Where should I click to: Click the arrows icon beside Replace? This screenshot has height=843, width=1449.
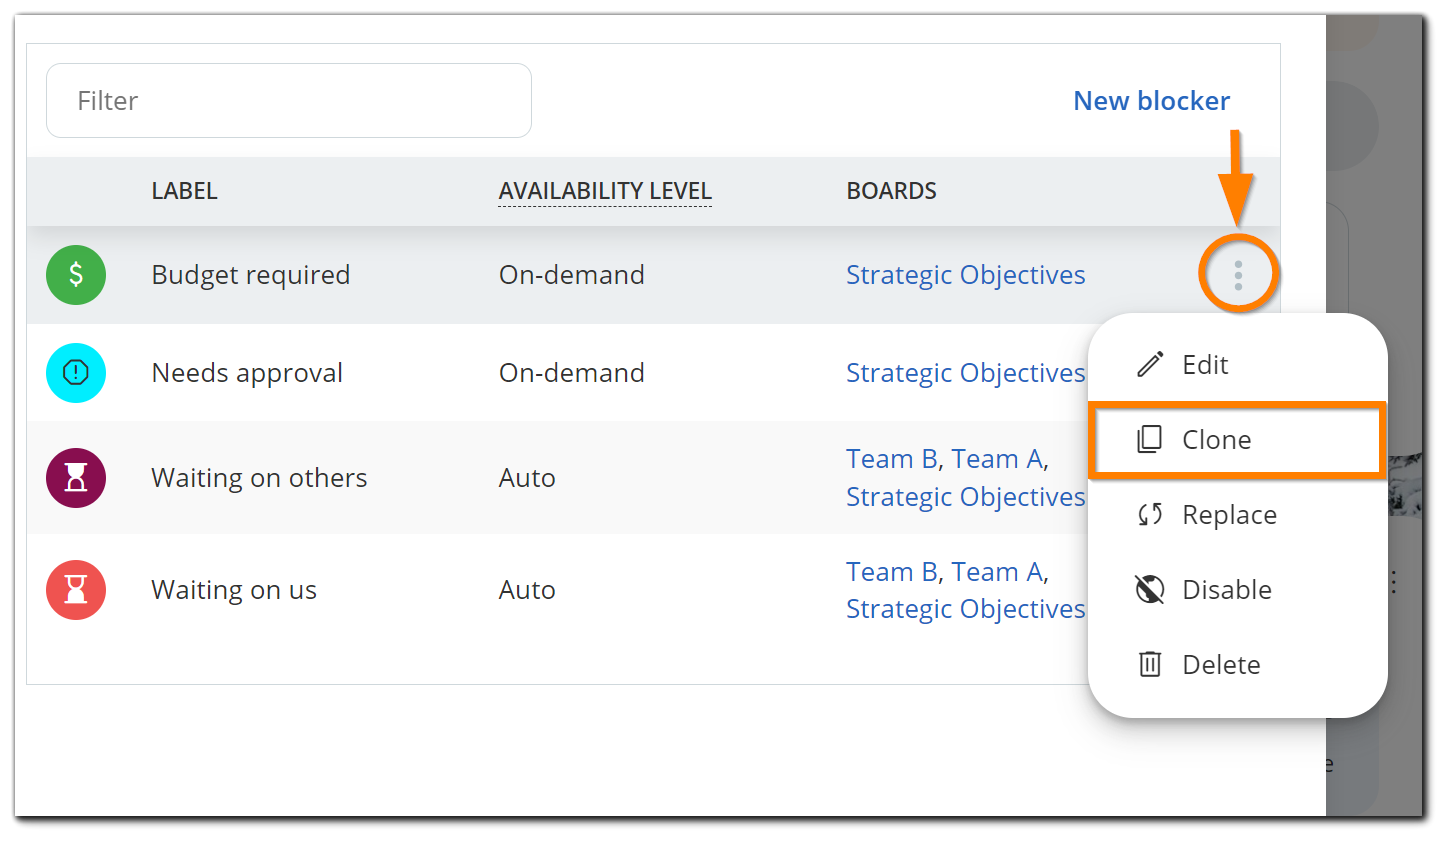click(1150, 514)
